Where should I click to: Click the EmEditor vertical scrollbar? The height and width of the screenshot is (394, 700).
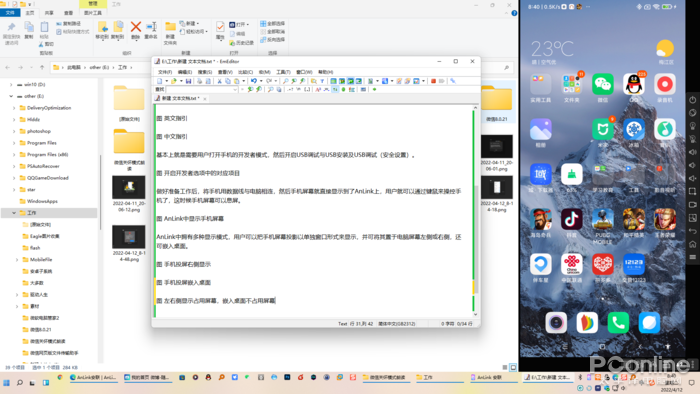click(475, 211)
